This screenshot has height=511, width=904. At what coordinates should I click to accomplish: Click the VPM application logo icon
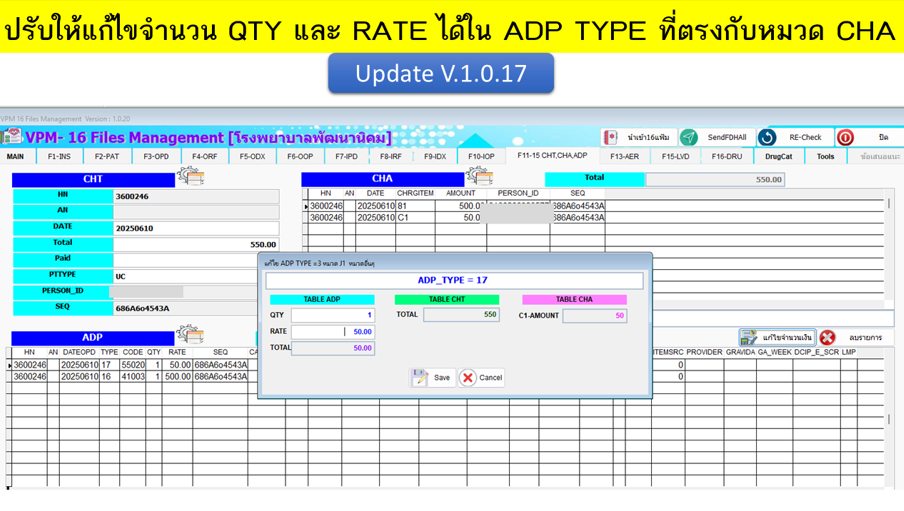pos(12,137)
